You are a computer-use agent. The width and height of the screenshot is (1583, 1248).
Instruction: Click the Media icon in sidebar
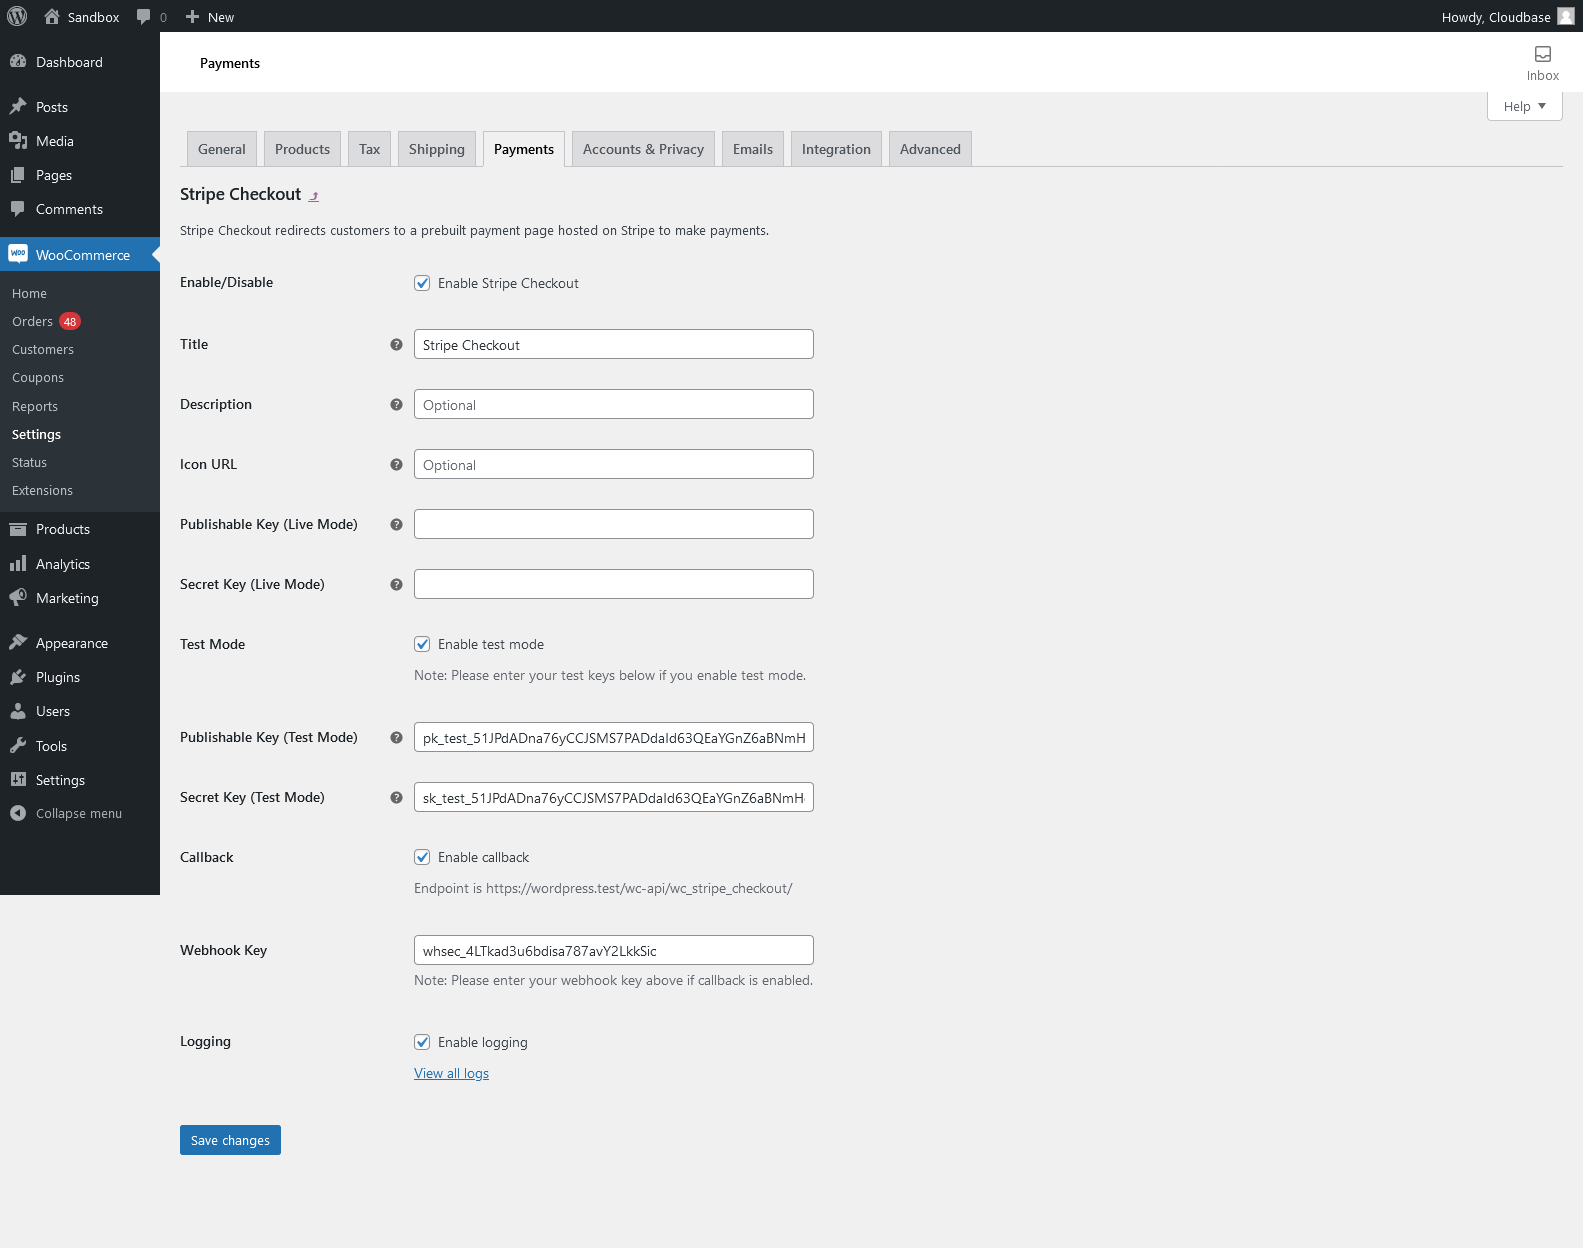pyautogui.click(x=18, y=140)
